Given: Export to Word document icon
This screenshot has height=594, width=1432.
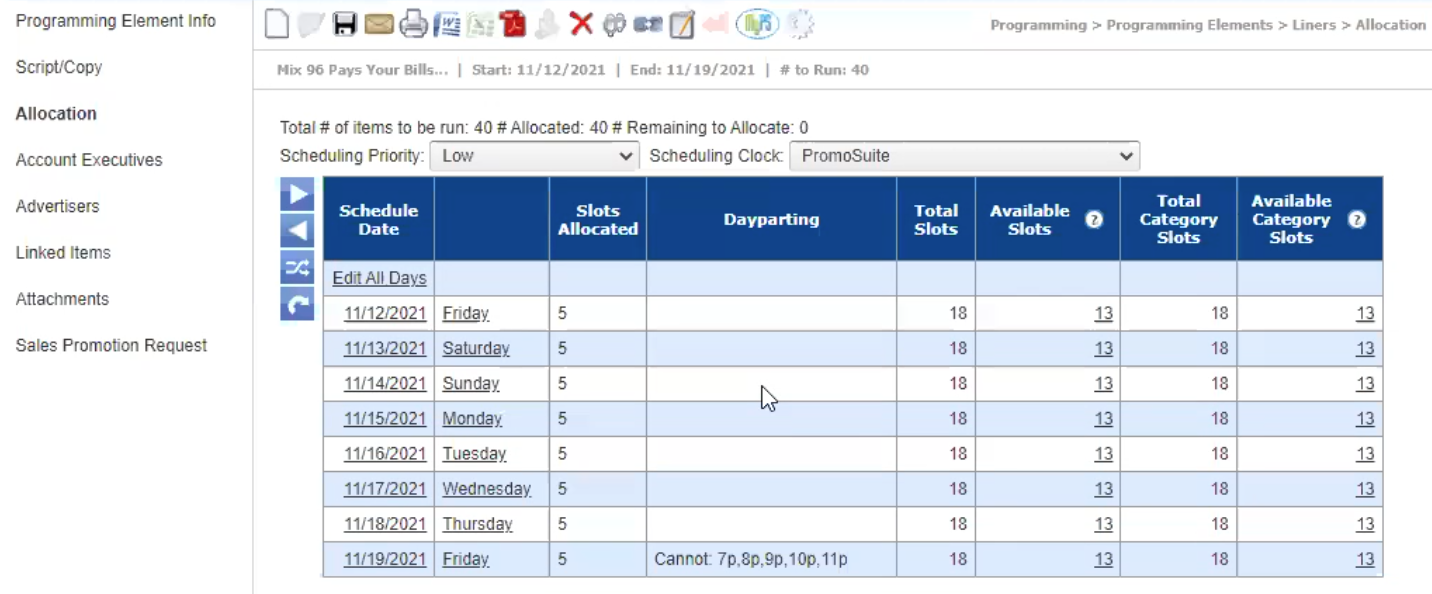Looking at the screenshot, I should [x=447, y=25].
